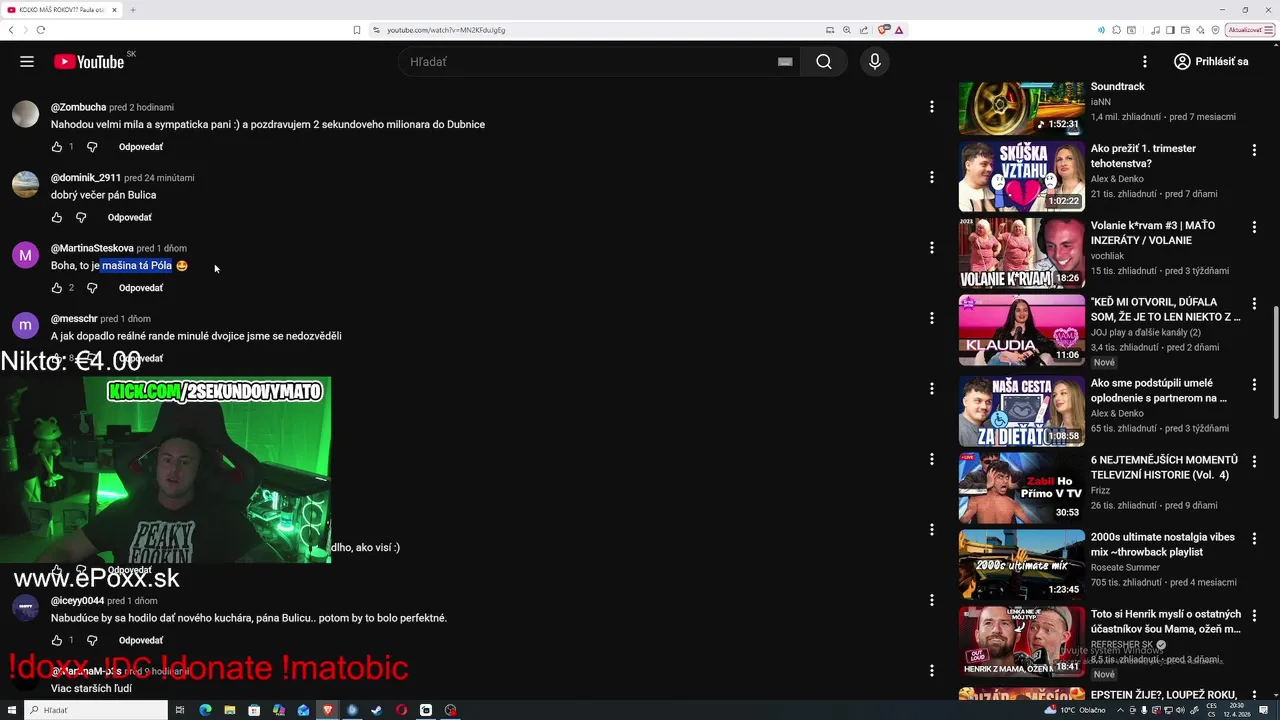Open @MartinaSteskova profile avatar
The image size is (1280, 720).
point(25,255)
